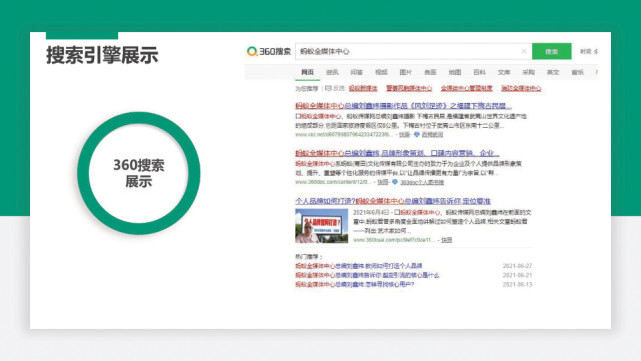Image resolution: width=641 pixels, height=361 pixels.
Task: Click the 360搜索 logo
Action: (269, 52)
